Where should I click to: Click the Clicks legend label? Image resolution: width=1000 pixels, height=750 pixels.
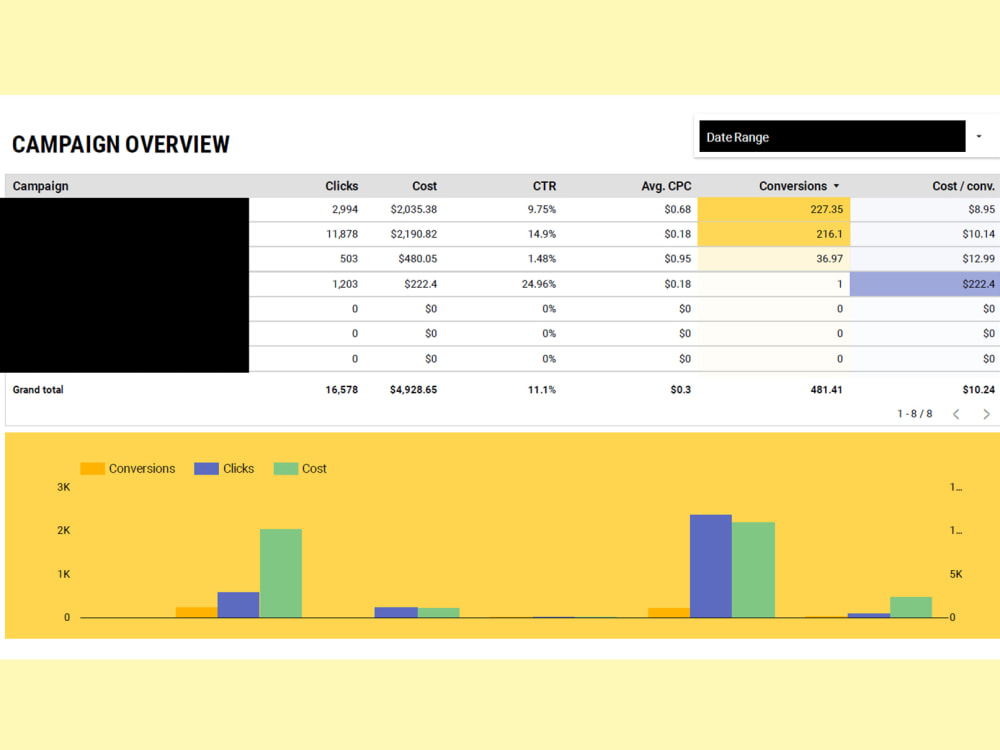click(239, 469)
